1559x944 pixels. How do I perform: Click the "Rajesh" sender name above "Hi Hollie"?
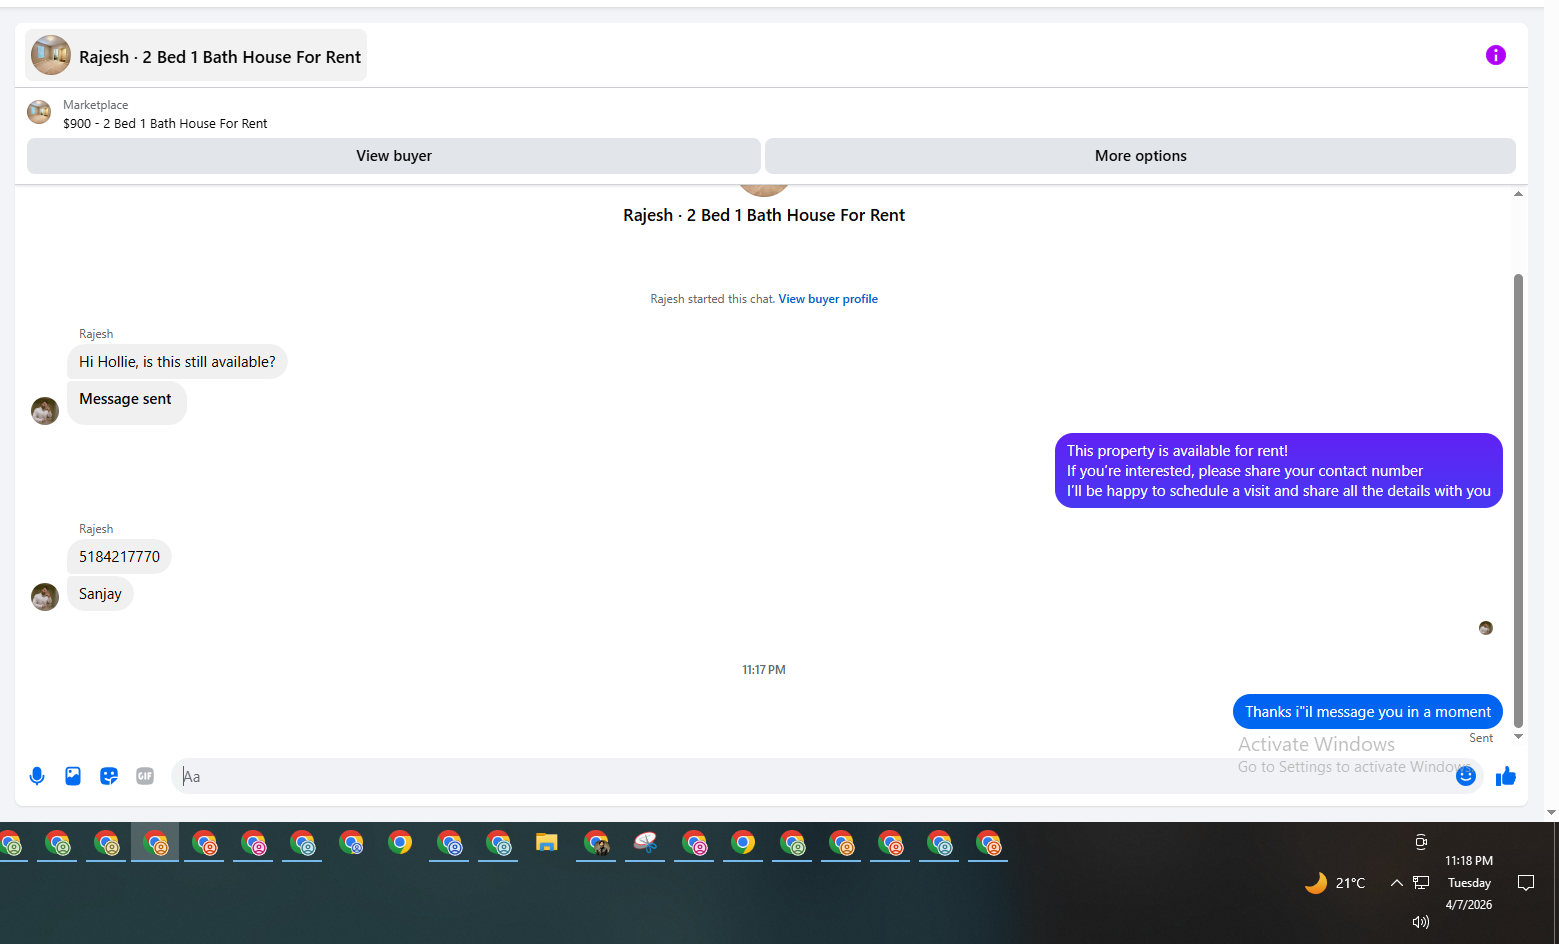[x=96, y=334]
